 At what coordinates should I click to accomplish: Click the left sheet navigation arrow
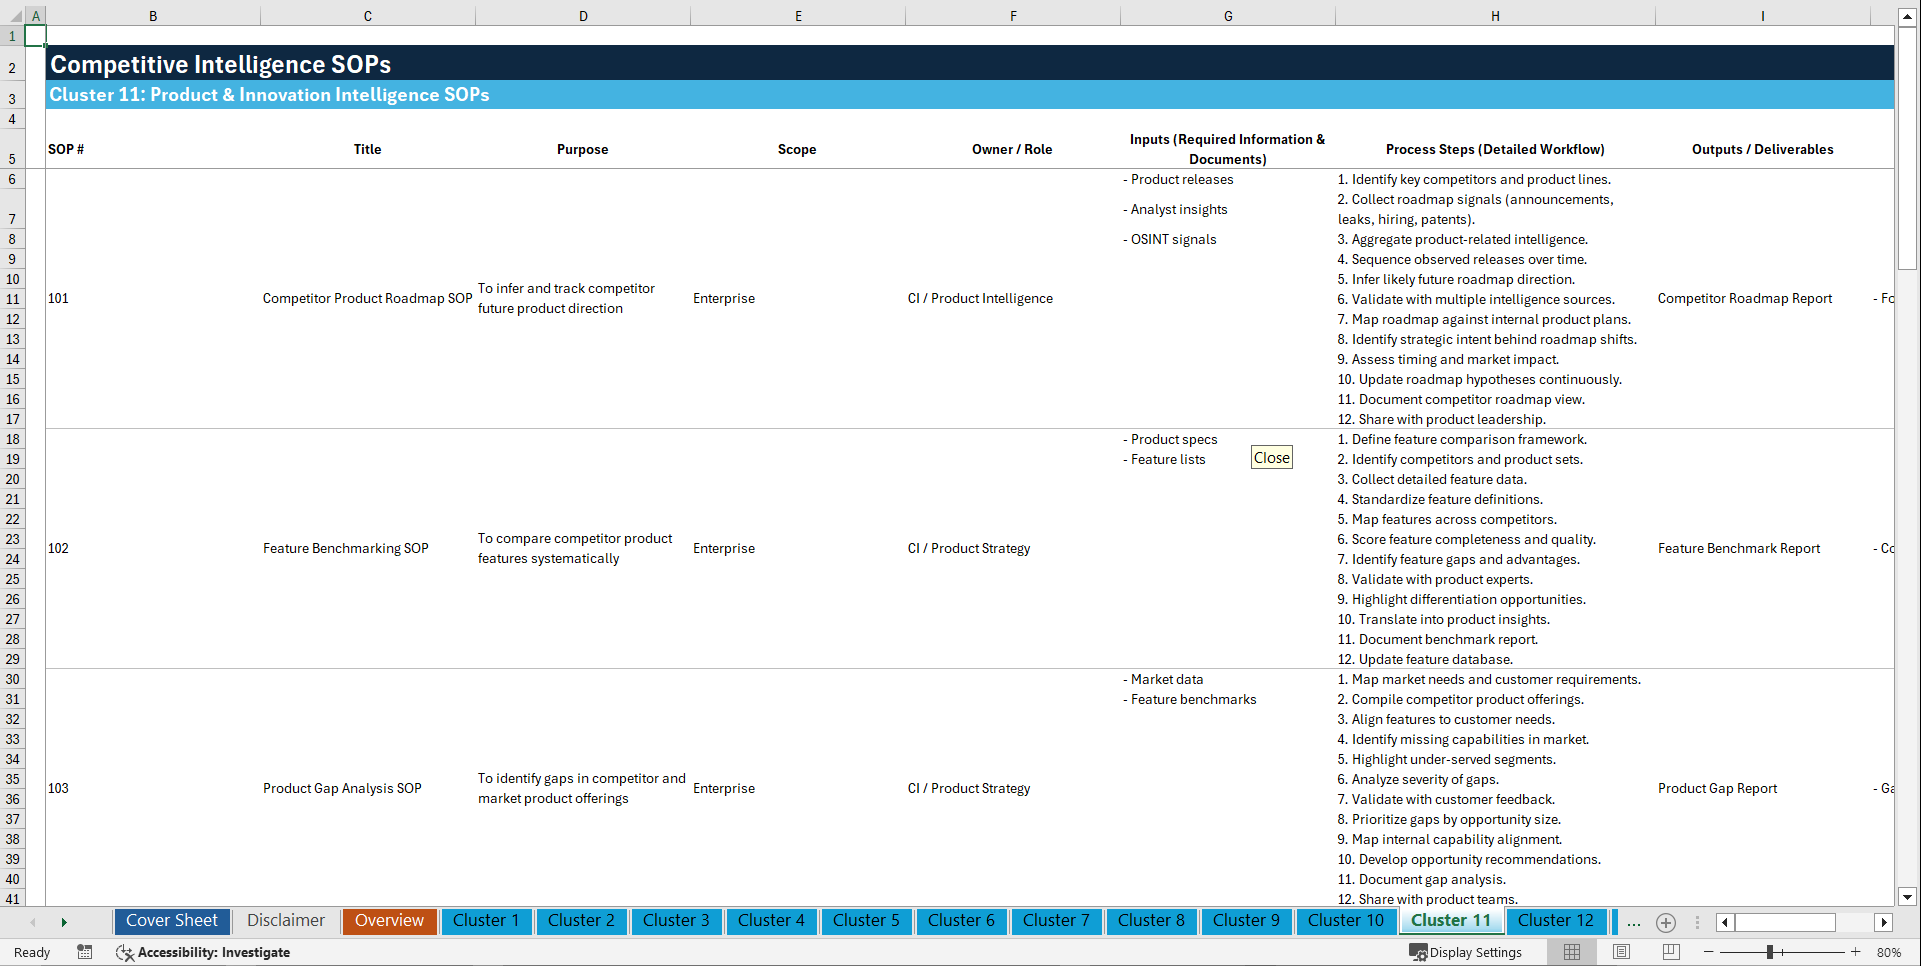(x=33, y=922)
